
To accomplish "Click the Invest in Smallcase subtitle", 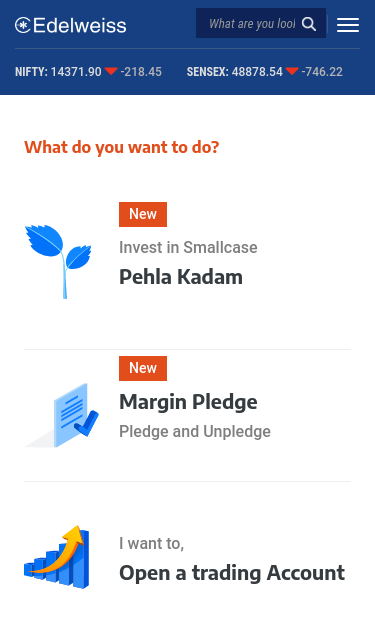I will coord(188,248).
